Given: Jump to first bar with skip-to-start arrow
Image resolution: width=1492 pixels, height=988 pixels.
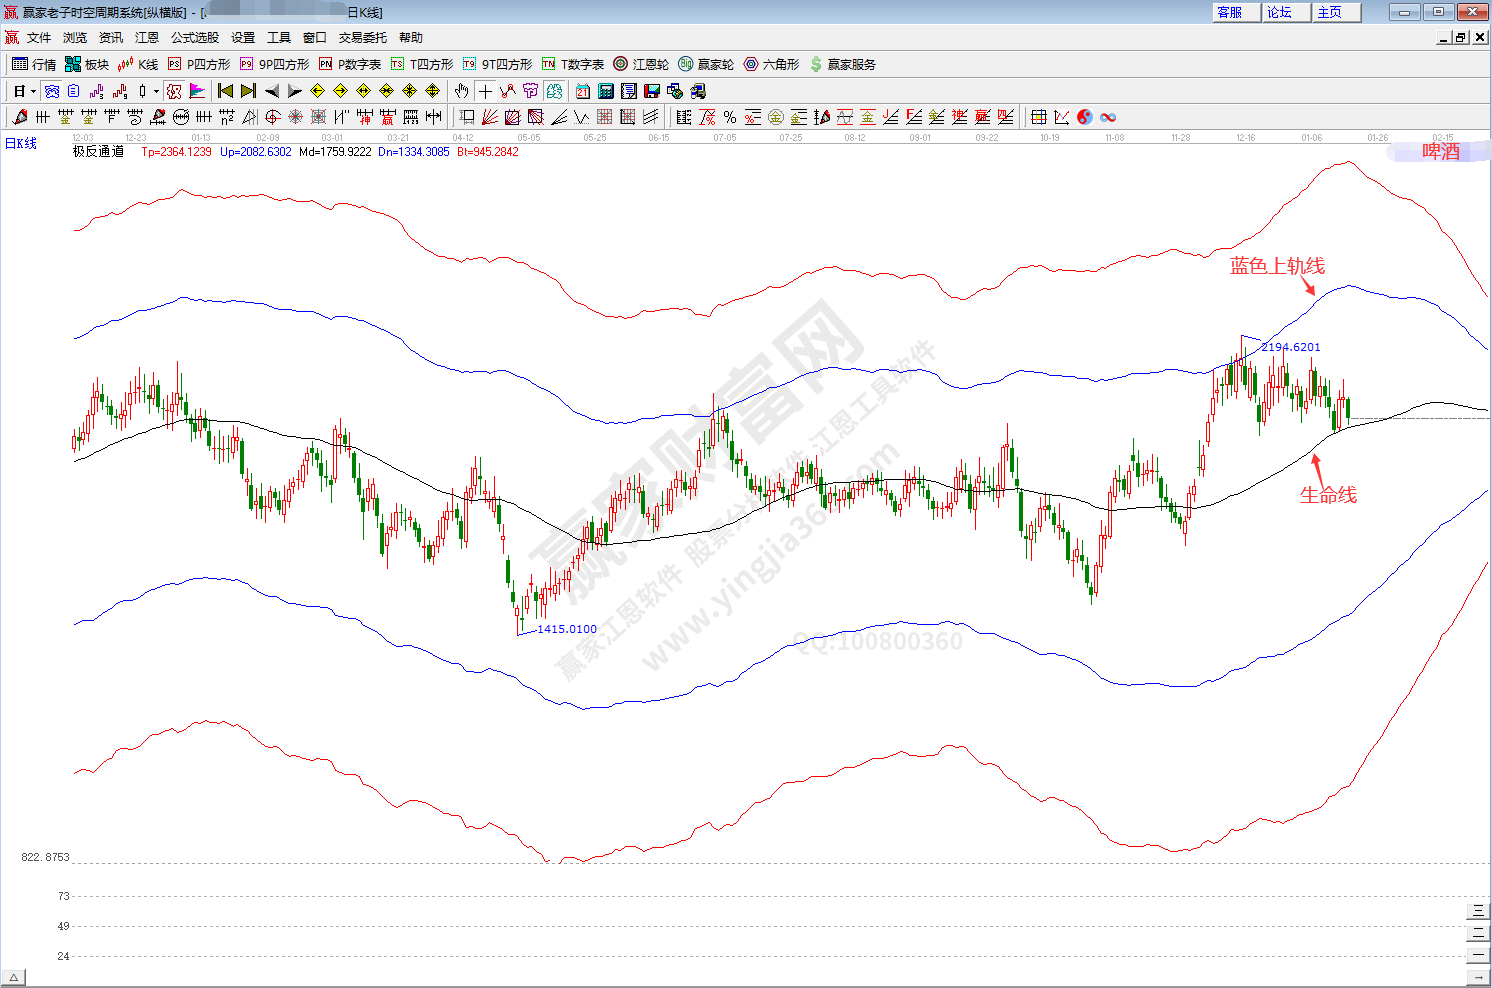Looking at the screenshot, I should click(225, 91).
